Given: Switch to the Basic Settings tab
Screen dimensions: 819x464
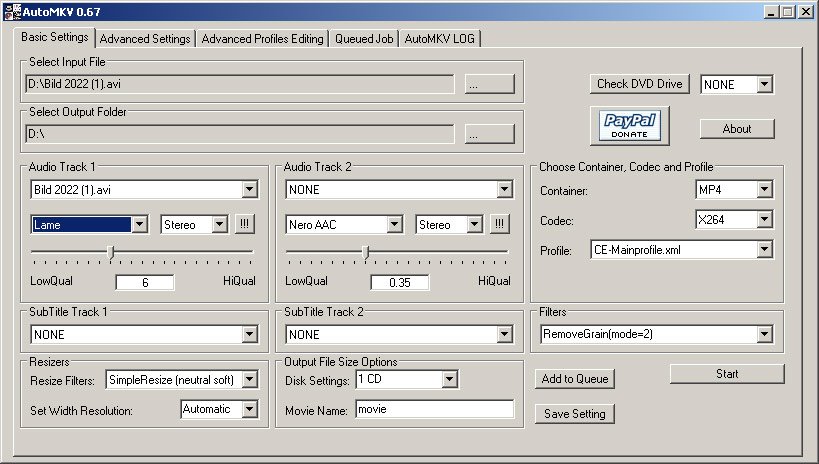Looking at the screenshot, I should click(55, 37).
